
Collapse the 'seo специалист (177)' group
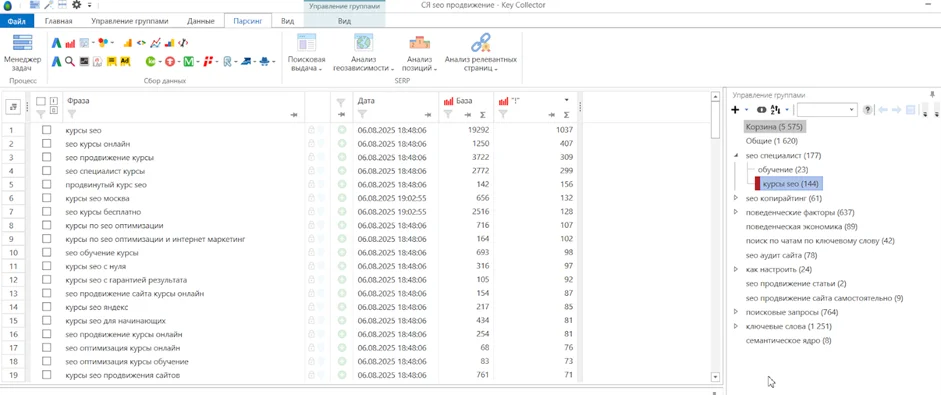[736, 155]
